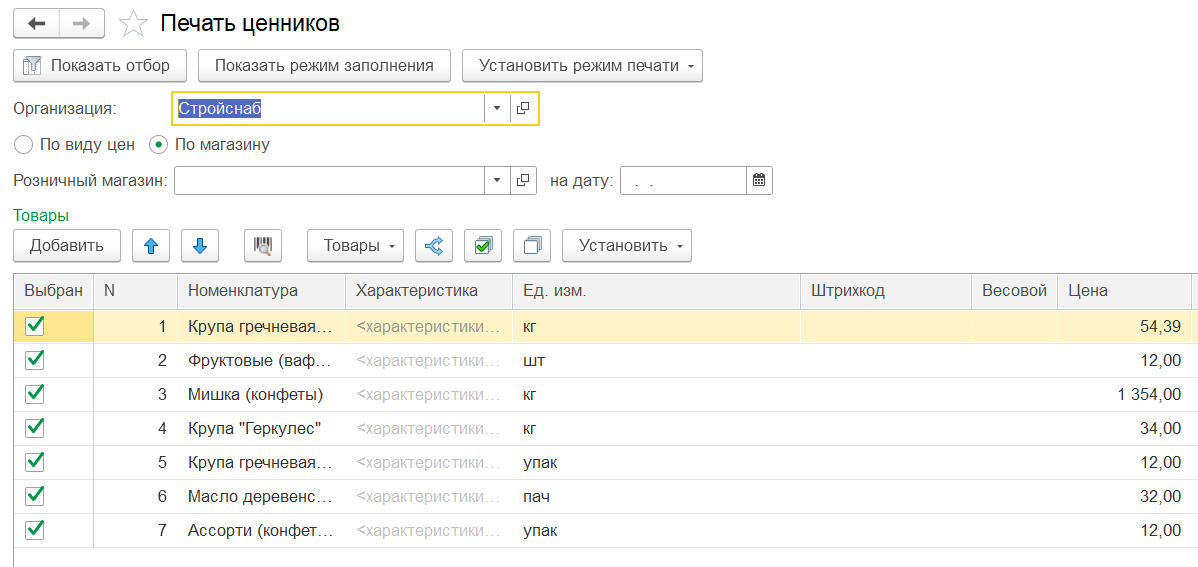Image resolution: width=1198 pixels, height=567 pixels.
Task: Click the Ед. изм. column header
Action: [x=656, y=291]
